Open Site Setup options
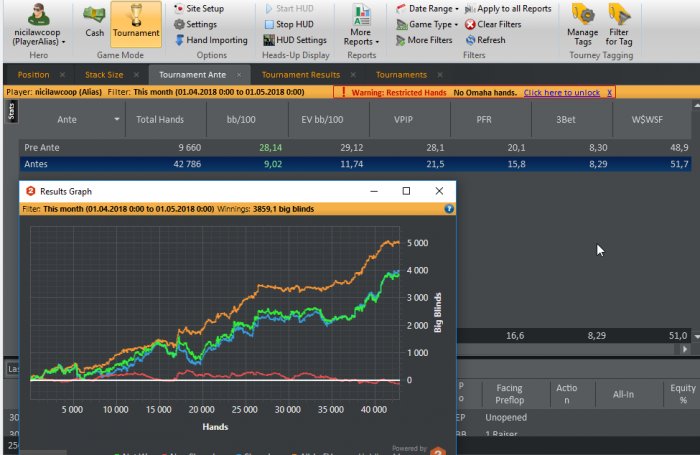Image resolution: width=700 pixels, height=455 pixels. pos(199,8)
